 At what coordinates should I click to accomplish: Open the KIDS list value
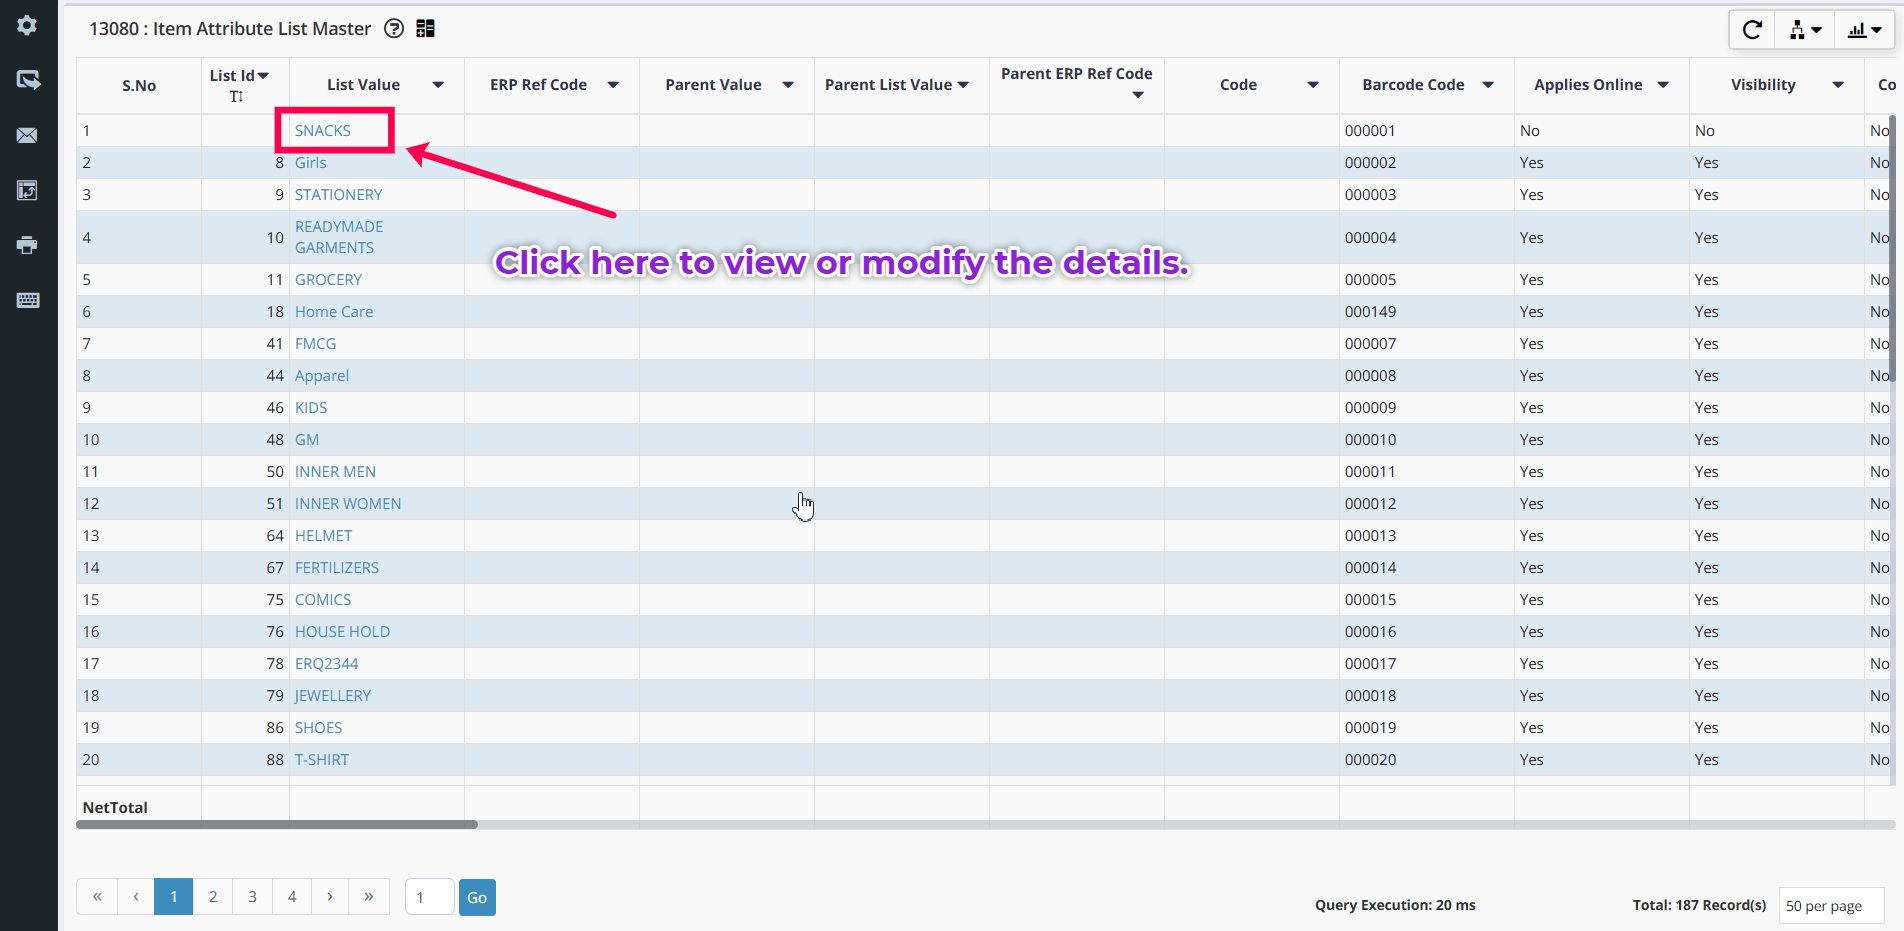tap(311, 408)
